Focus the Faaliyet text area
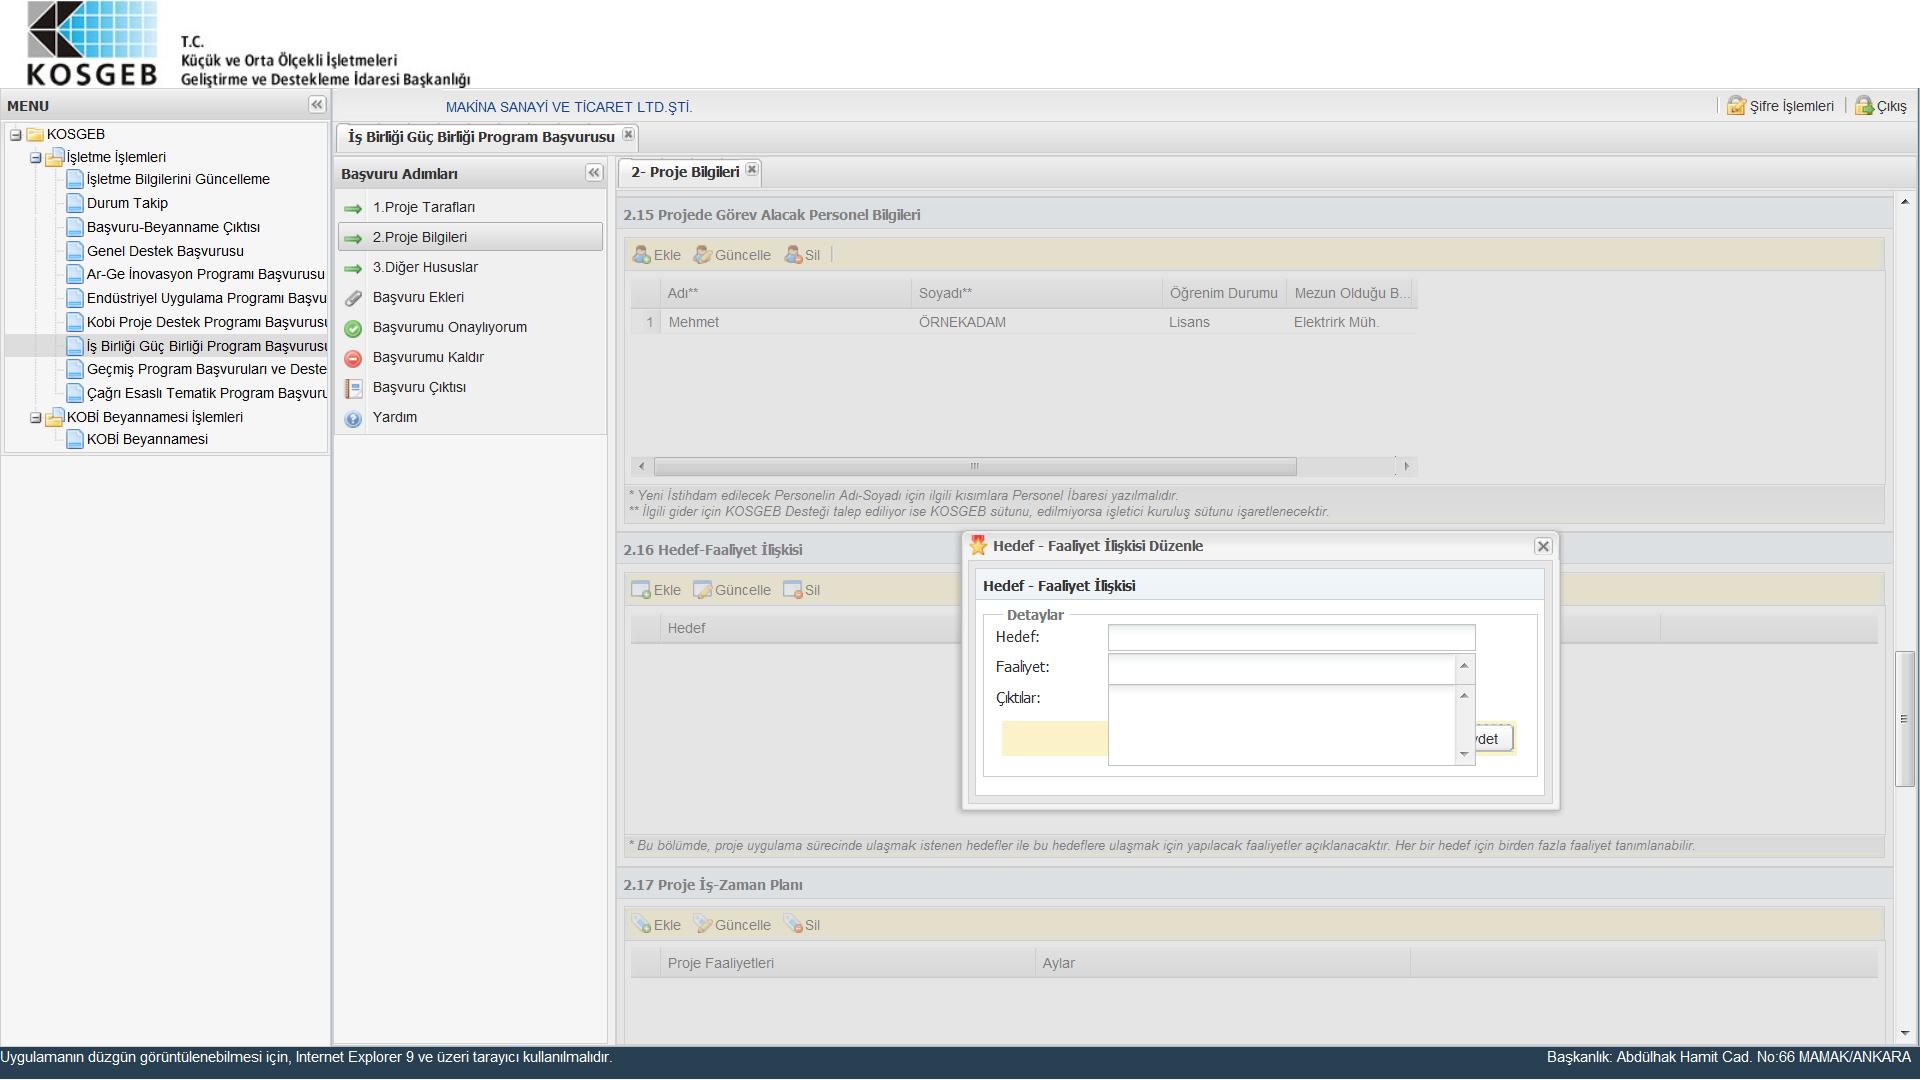The width and height of the screenshot is (1920, 1080). 1282,668
